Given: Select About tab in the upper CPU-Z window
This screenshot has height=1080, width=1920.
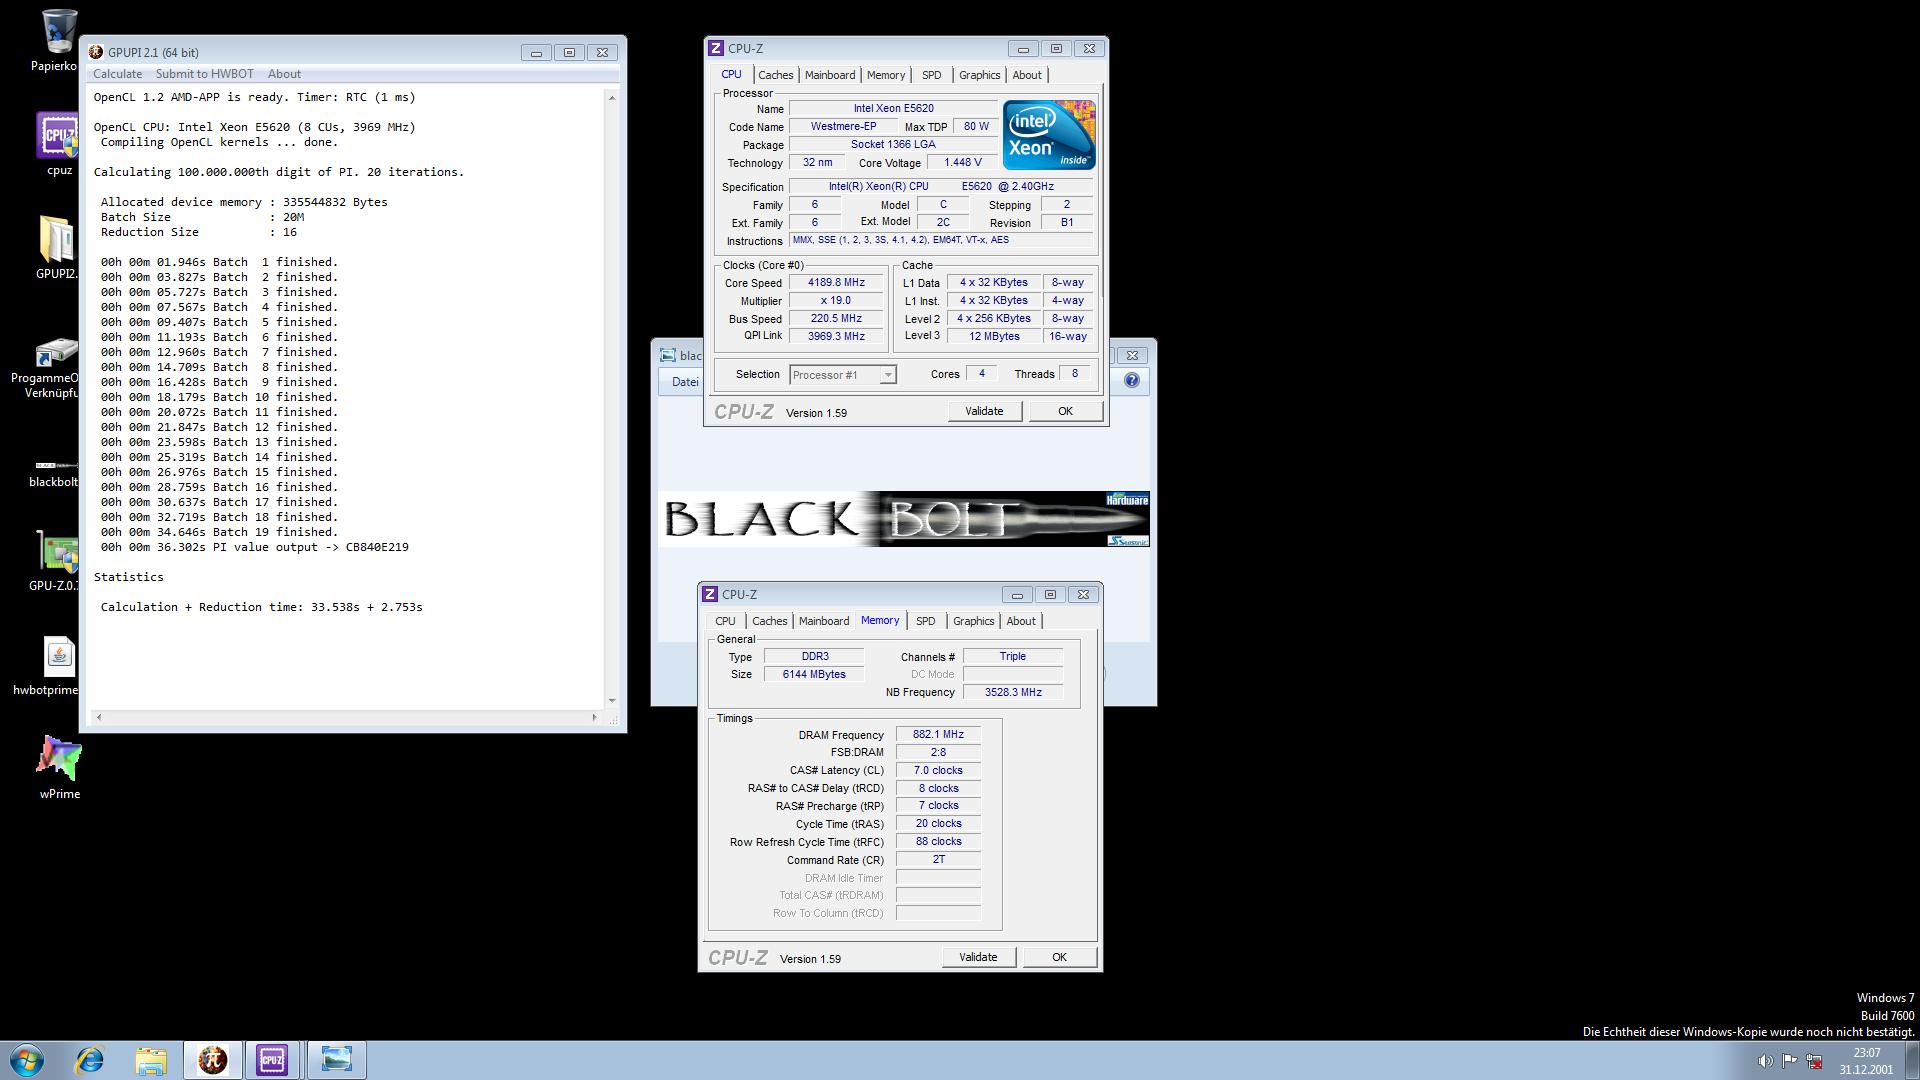Looking at the screenshot, I should [x=1027, y=75].
